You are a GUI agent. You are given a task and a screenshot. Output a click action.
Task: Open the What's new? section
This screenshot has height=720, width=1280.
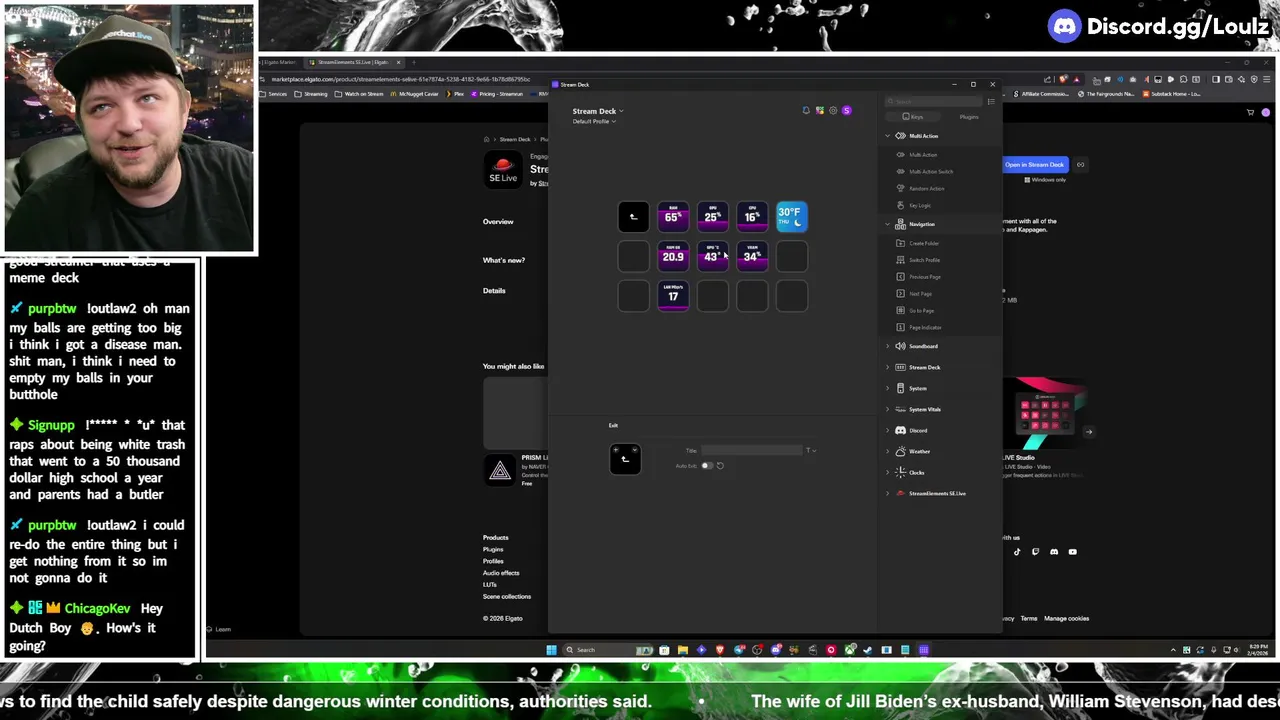503,260
